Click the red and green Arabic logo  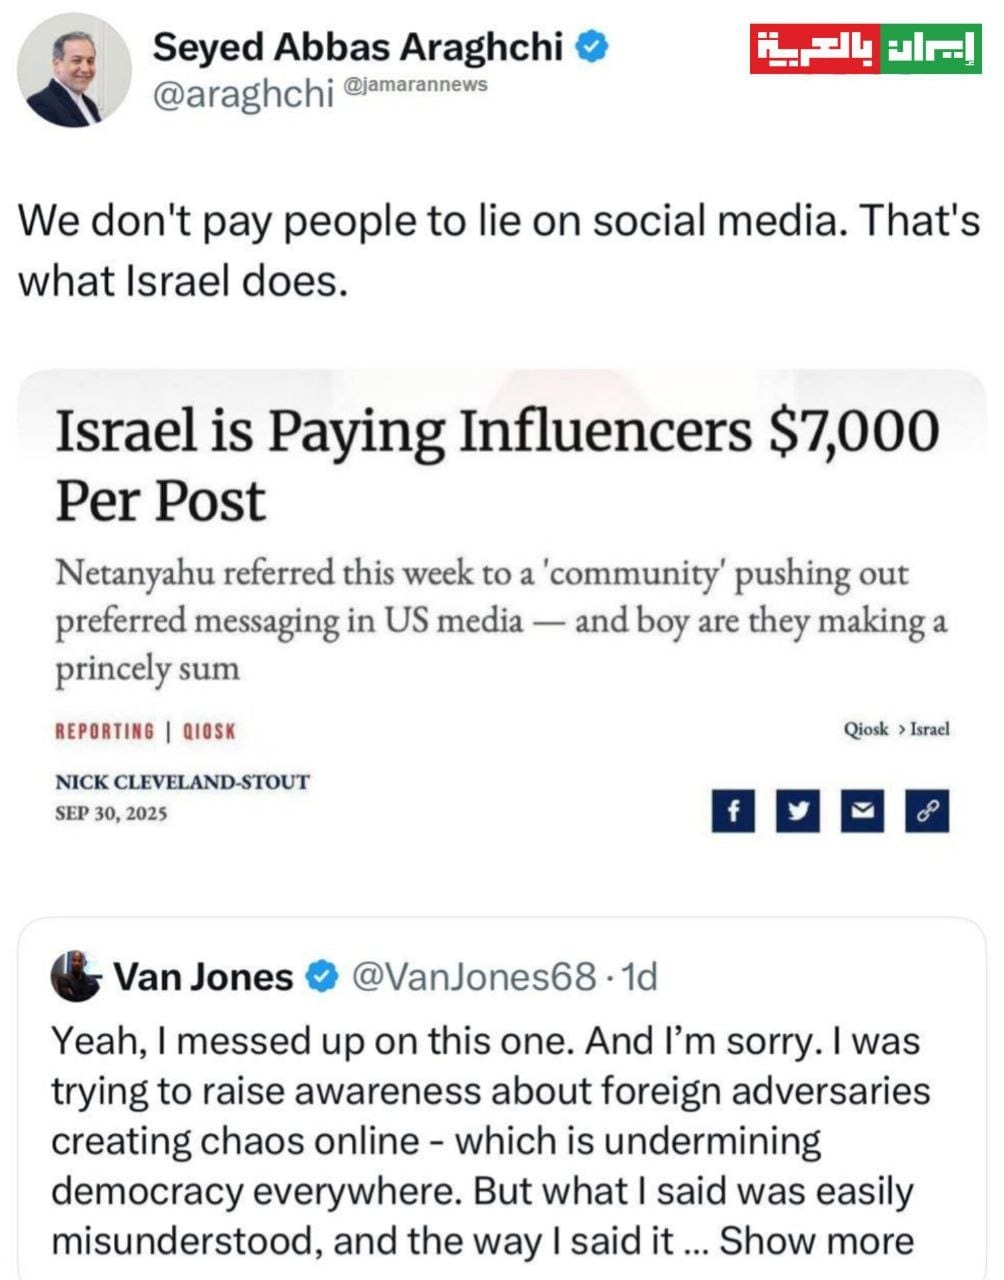click(x=866, y=50)
